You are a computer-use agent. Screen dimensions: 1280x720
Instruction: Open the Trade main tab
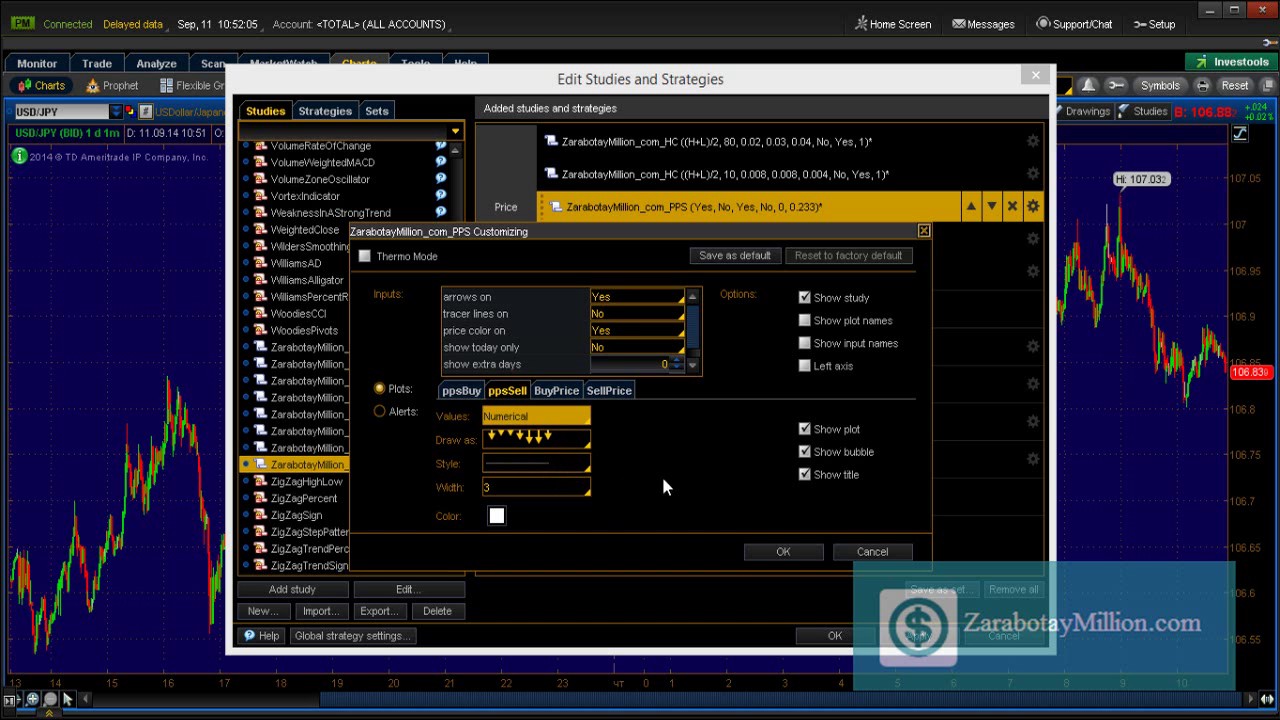(97, 64)
